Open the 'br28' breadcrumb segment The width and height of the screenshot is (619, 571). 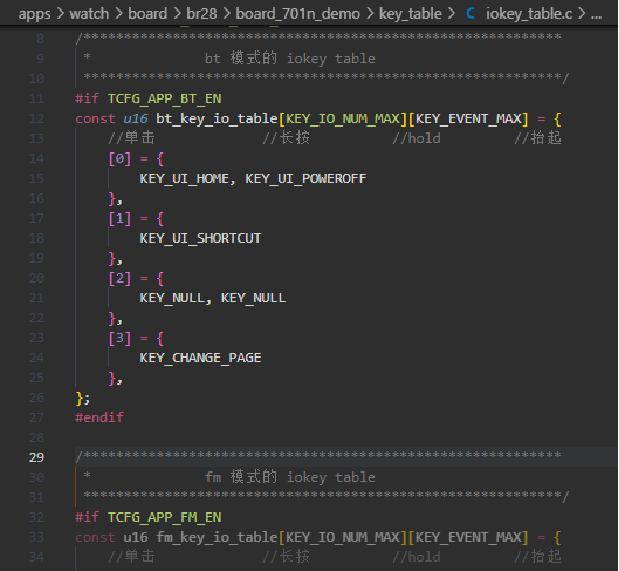tap(202, 14)
